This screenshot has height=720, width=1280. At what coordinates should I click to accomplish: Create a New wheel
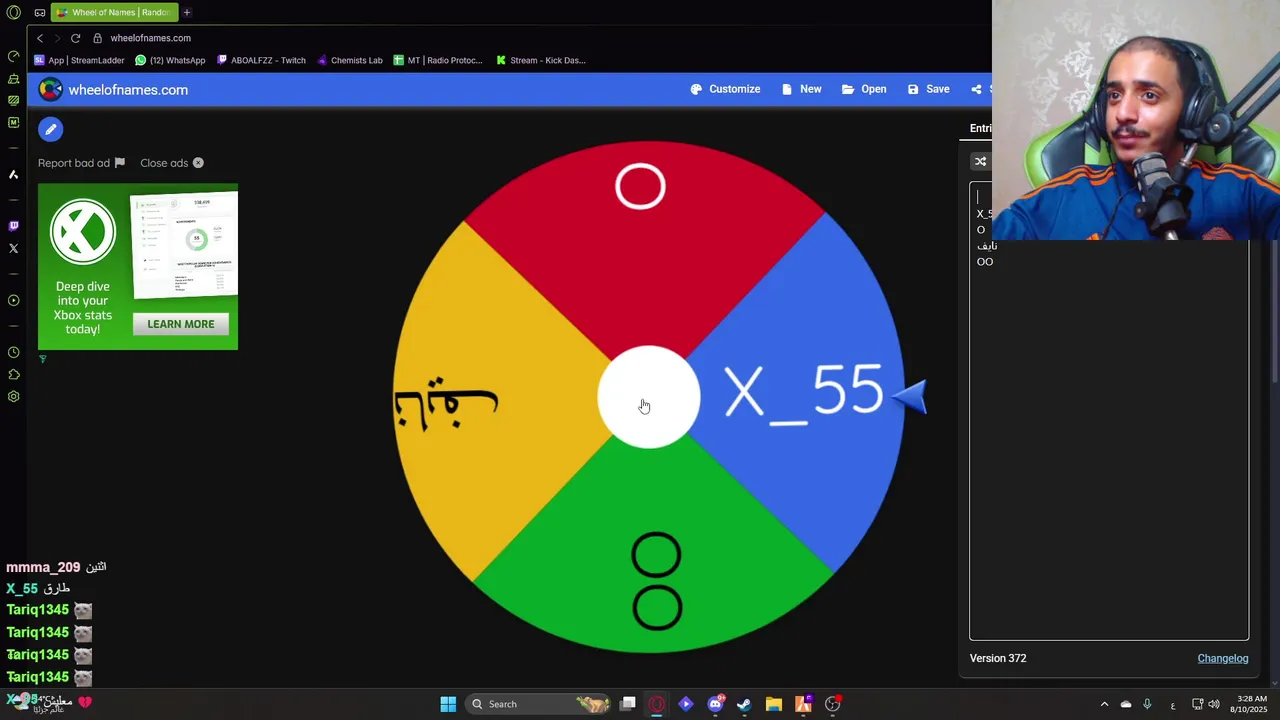tap(801, 89)
